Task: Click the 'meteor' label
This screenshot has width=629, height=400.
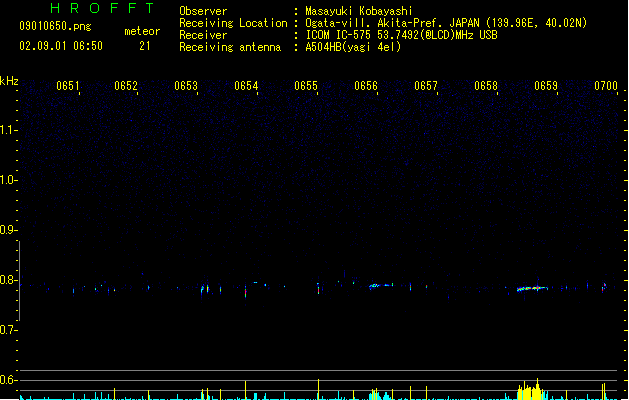Action: 142,31
